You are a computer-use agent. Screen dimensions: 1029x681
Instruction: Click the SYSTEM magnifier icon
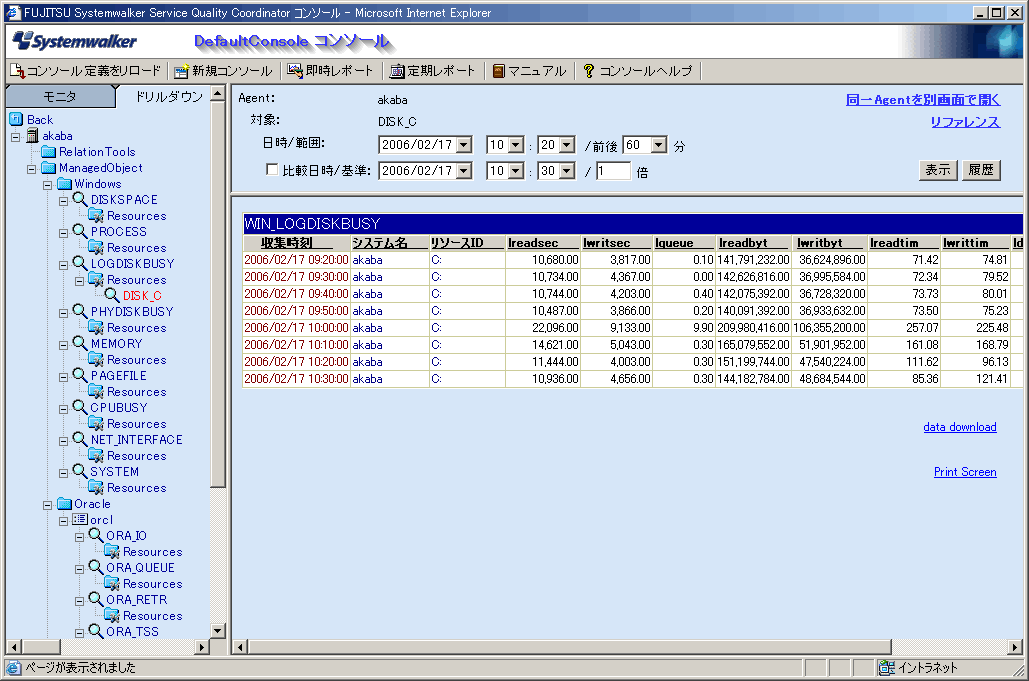point(80,471)
